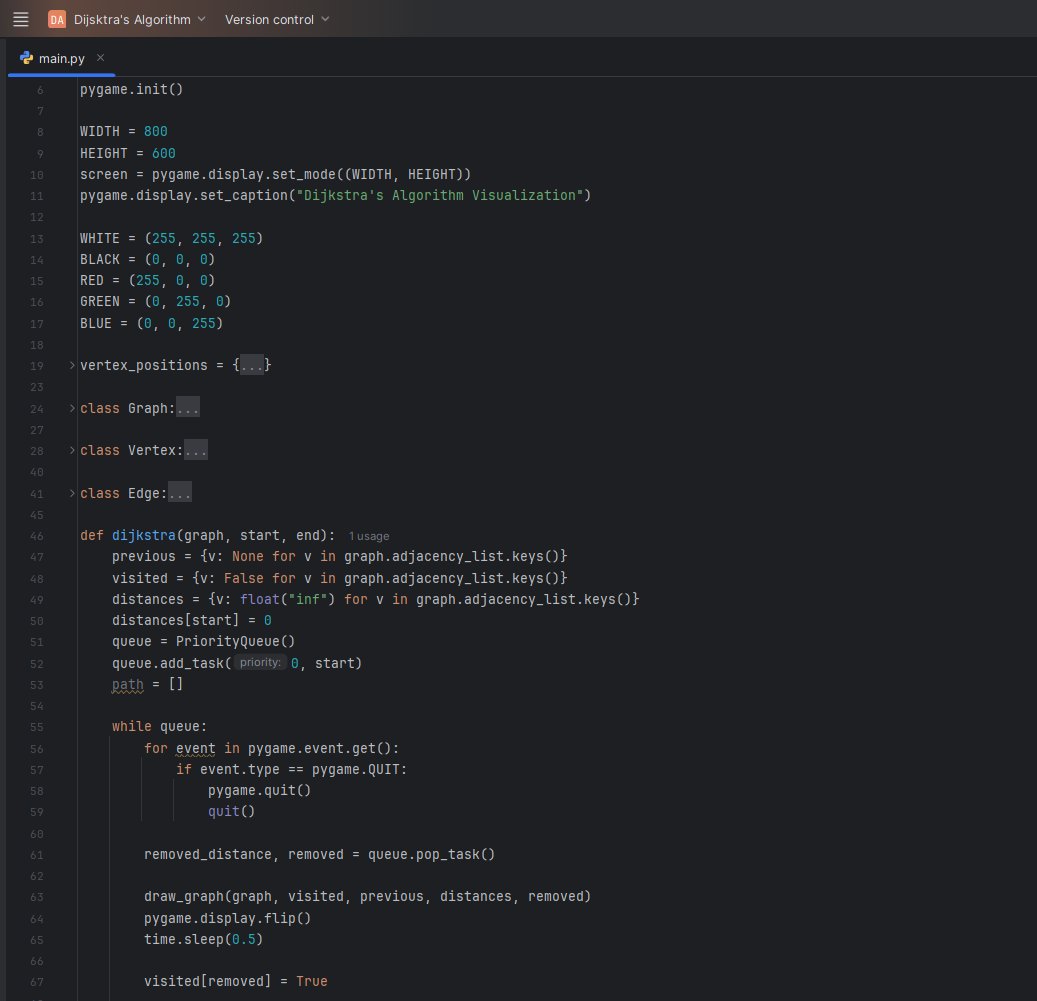Open the Dijsktra's Algorithm project dropdown

(x=140, y=19)
